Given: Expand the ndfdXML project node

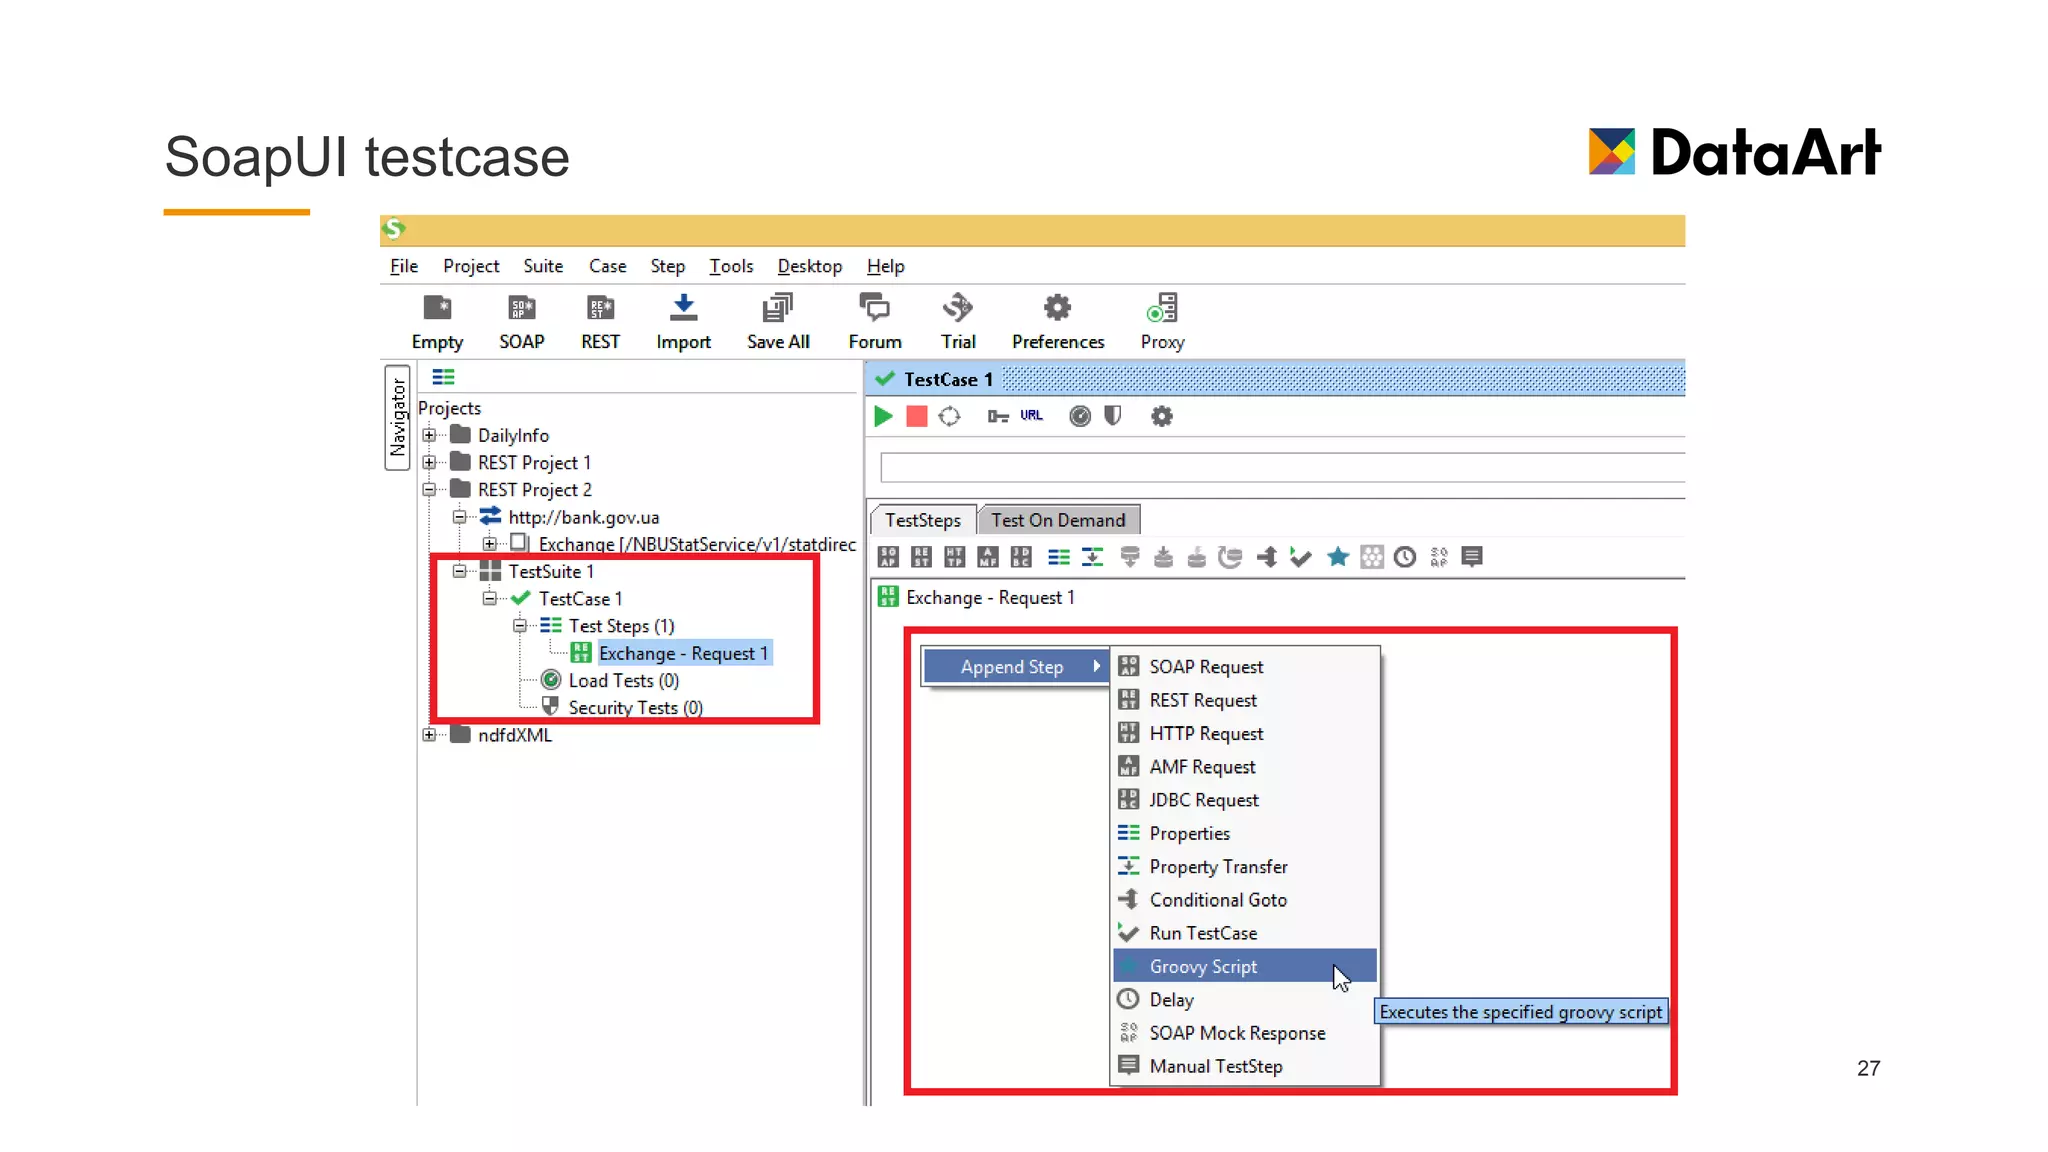Looking at the screenshot, I should [x=429, y=735].
